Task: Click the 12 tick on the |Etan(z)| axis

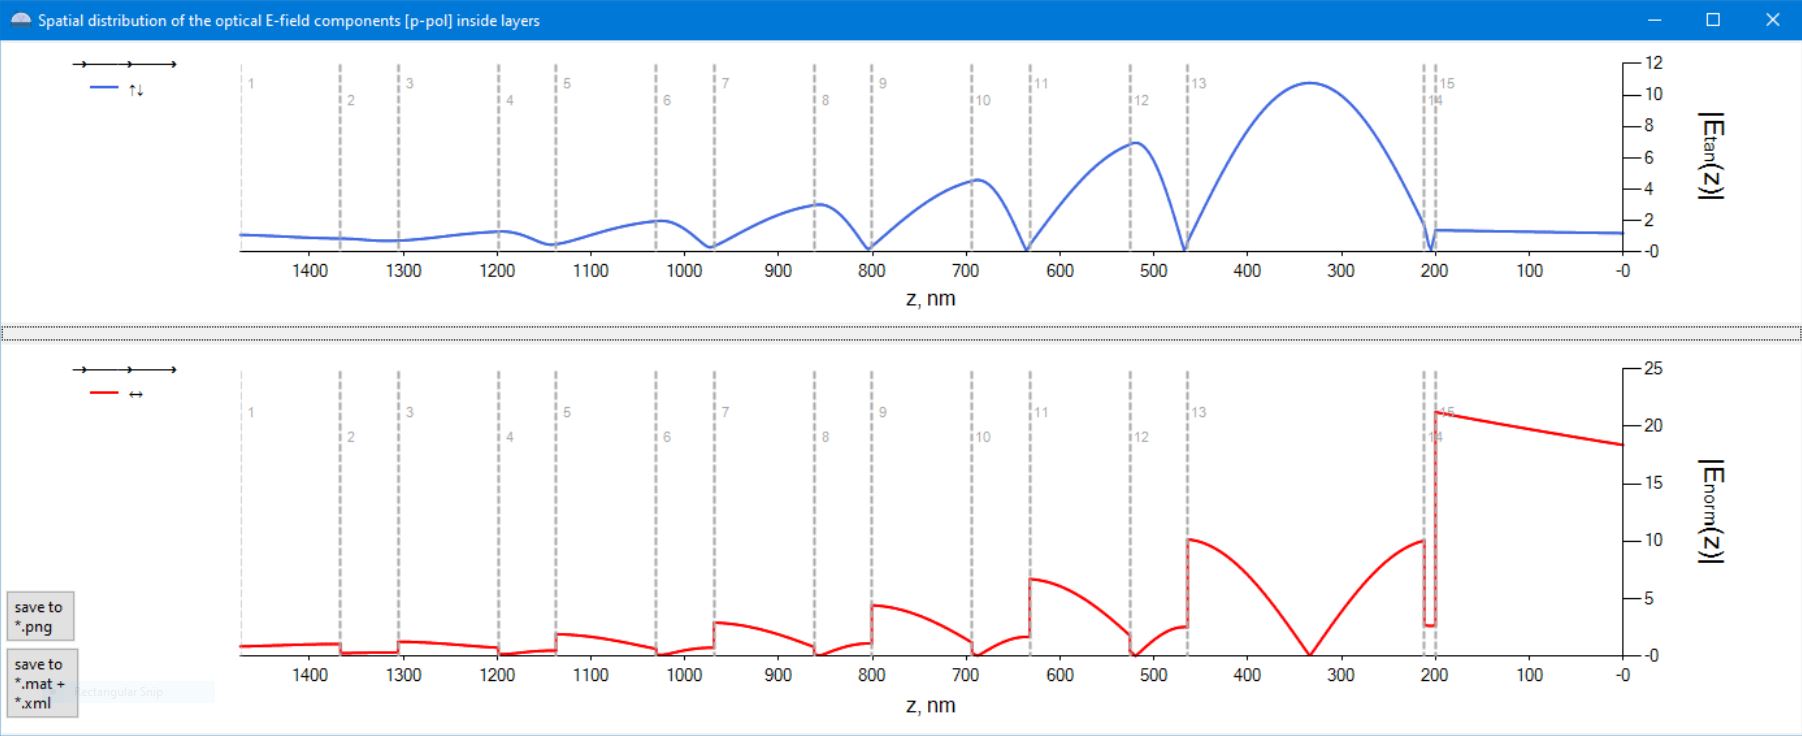Action: pyautogui.click(x=1654, y=63)
